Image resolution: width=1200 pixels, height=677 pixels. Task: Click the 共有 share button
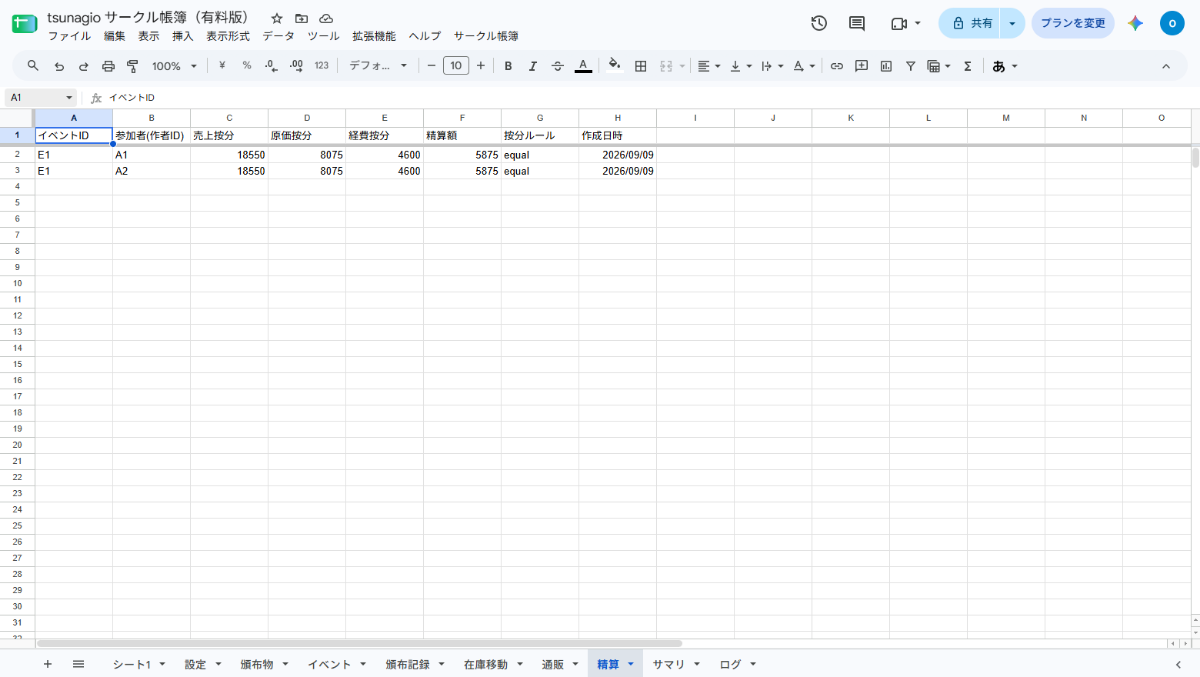(969, 23)
